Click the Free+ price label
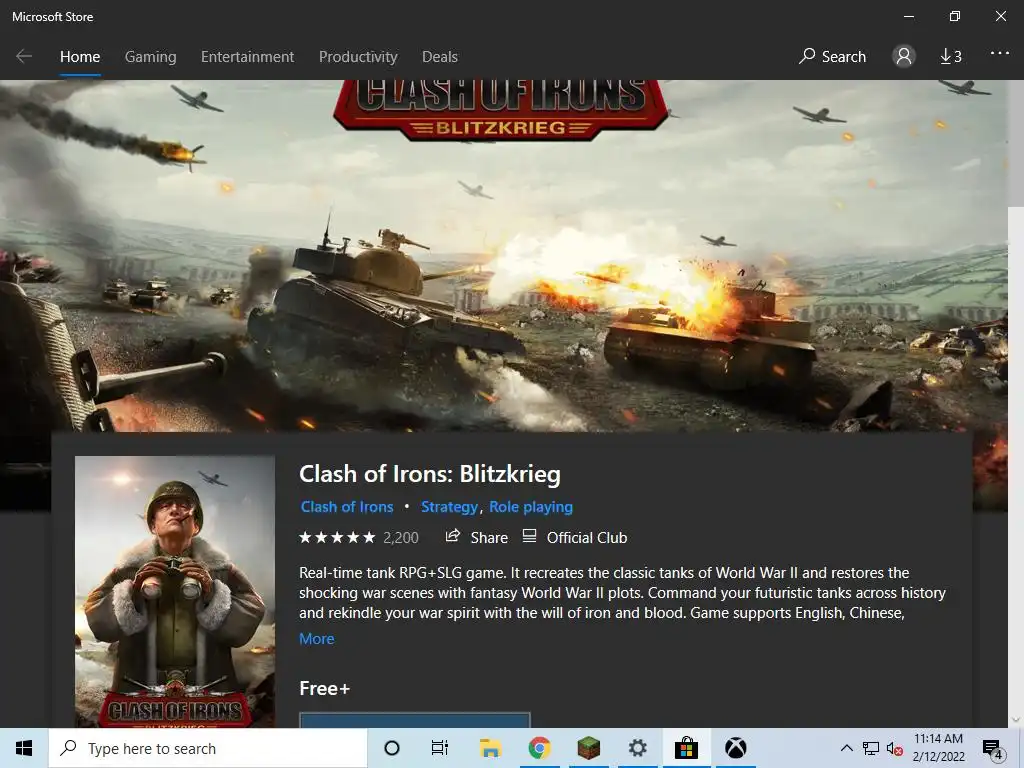Viewport: 1024px width, 768px height. (325, 688)
